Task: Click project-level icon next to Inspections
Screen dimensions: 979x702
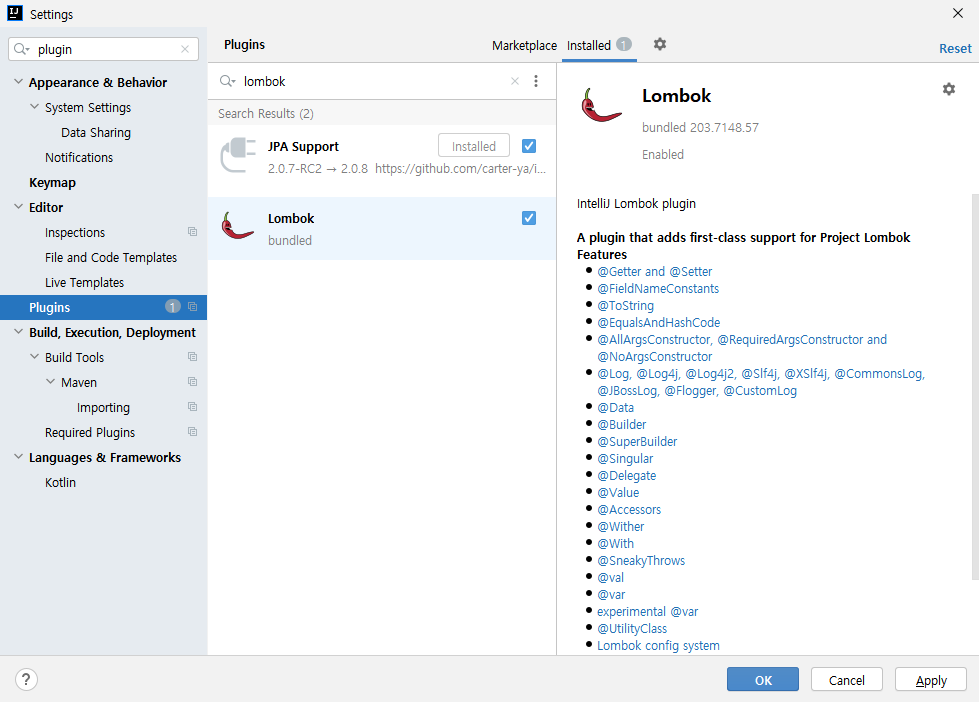Action: point(192,232)
